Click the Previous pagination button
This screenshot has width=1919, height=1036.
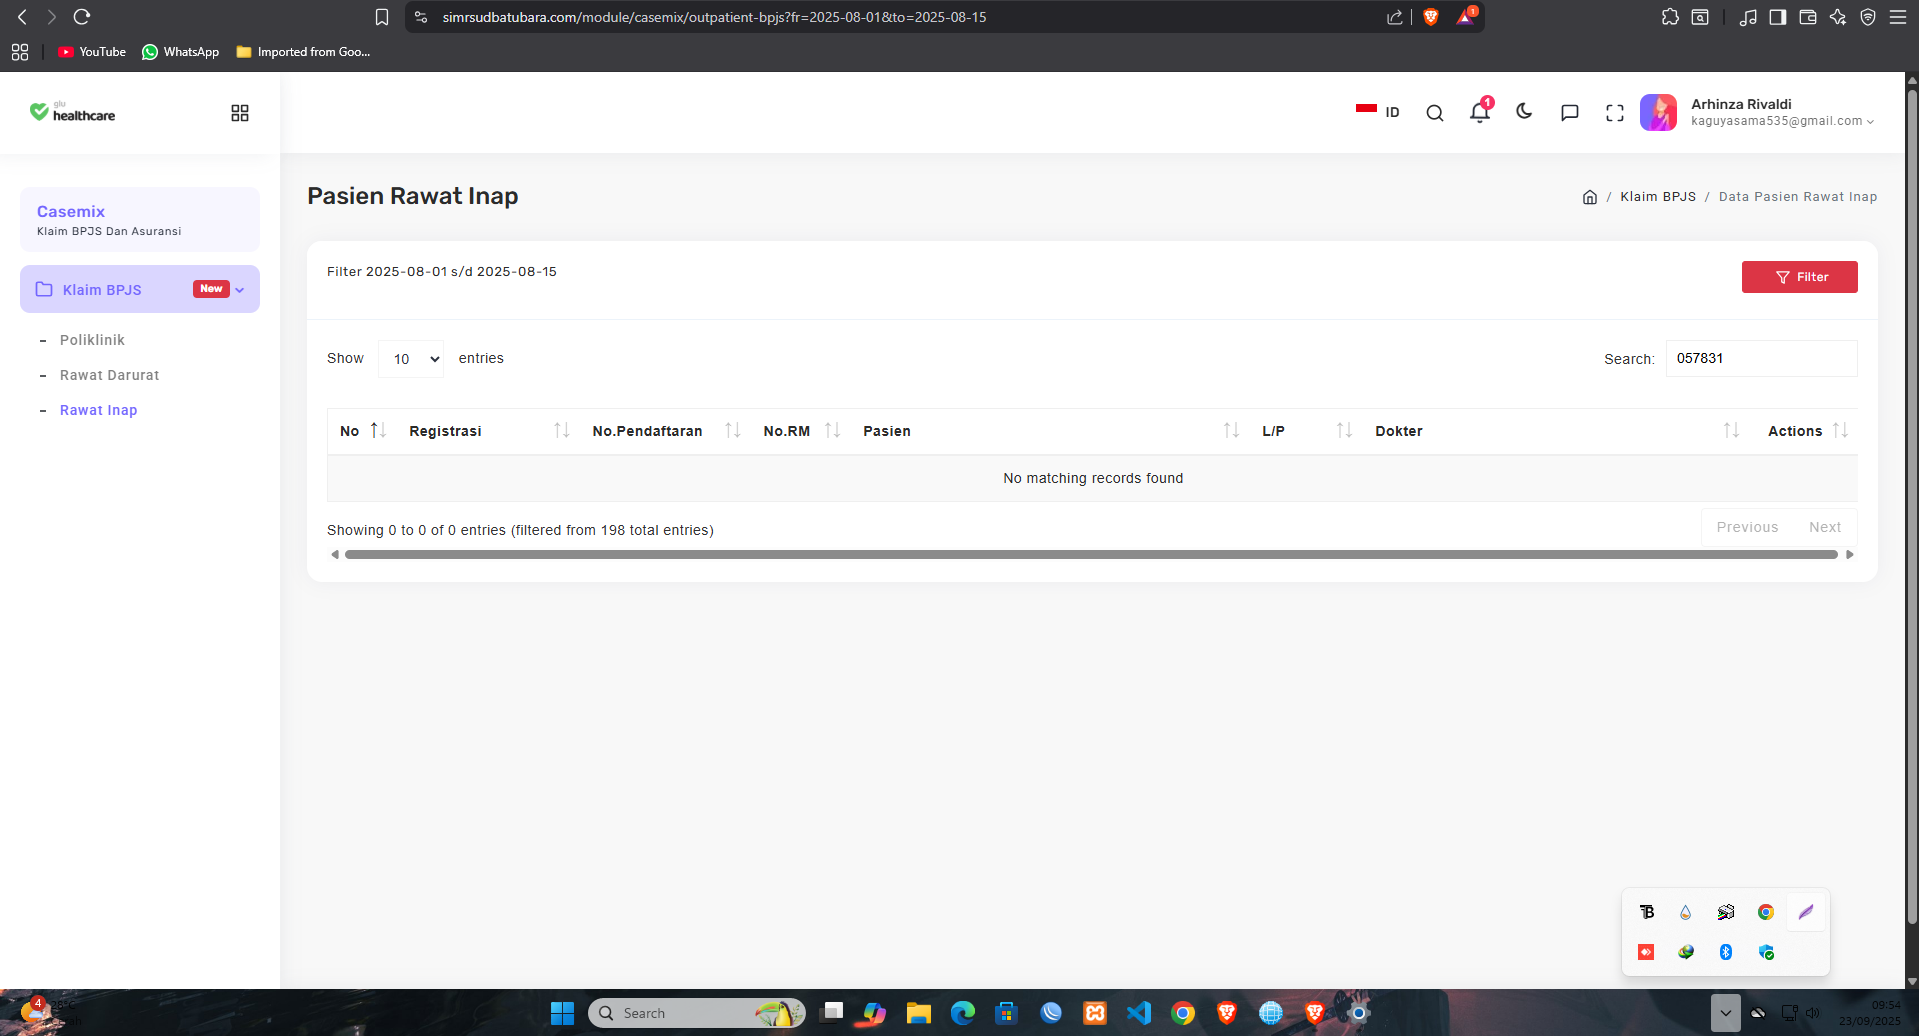coord(1747,527)
